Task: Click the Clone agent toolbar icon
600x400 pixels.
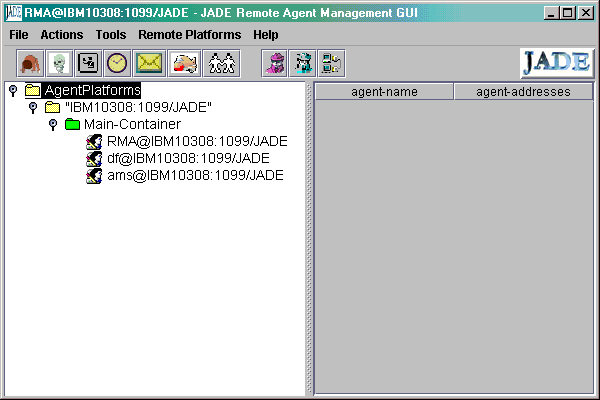Action: [88, 63]
